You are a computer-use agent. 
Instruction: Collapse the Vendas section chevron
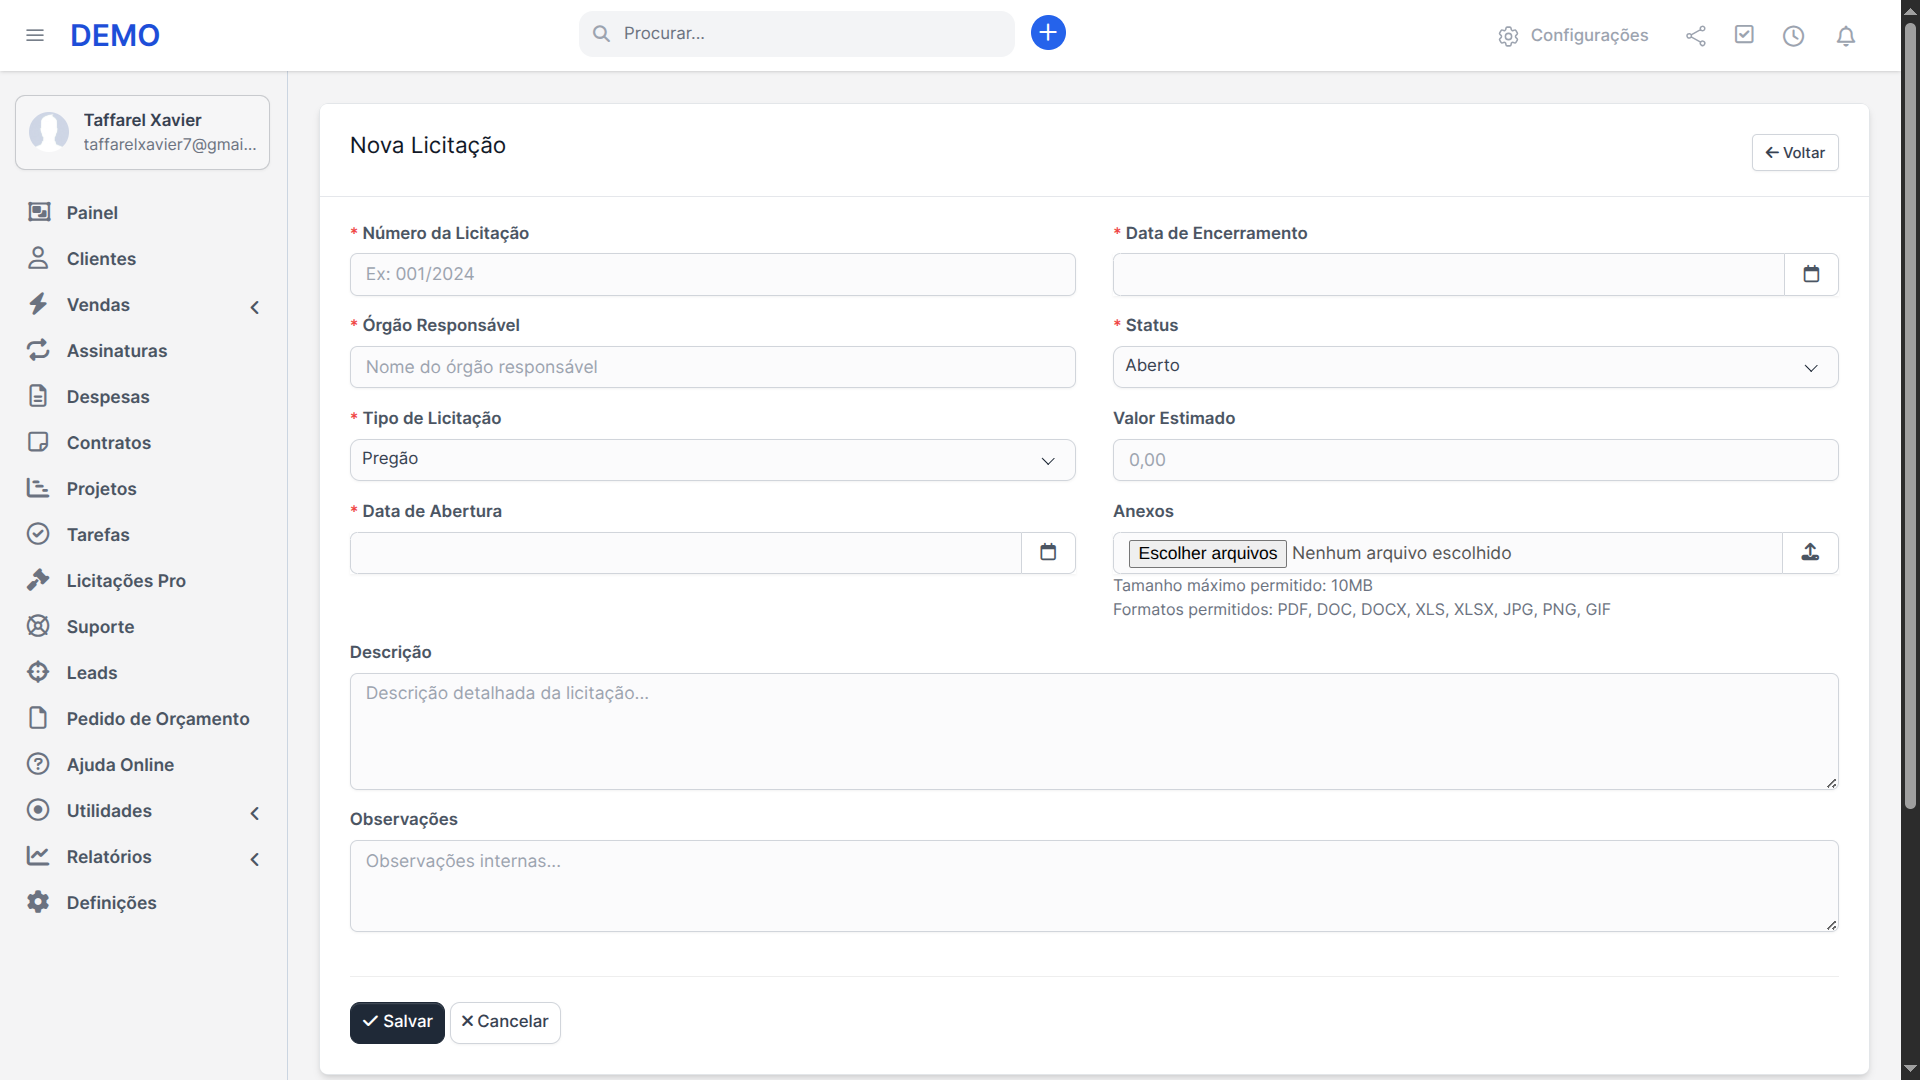pos(255,307)
